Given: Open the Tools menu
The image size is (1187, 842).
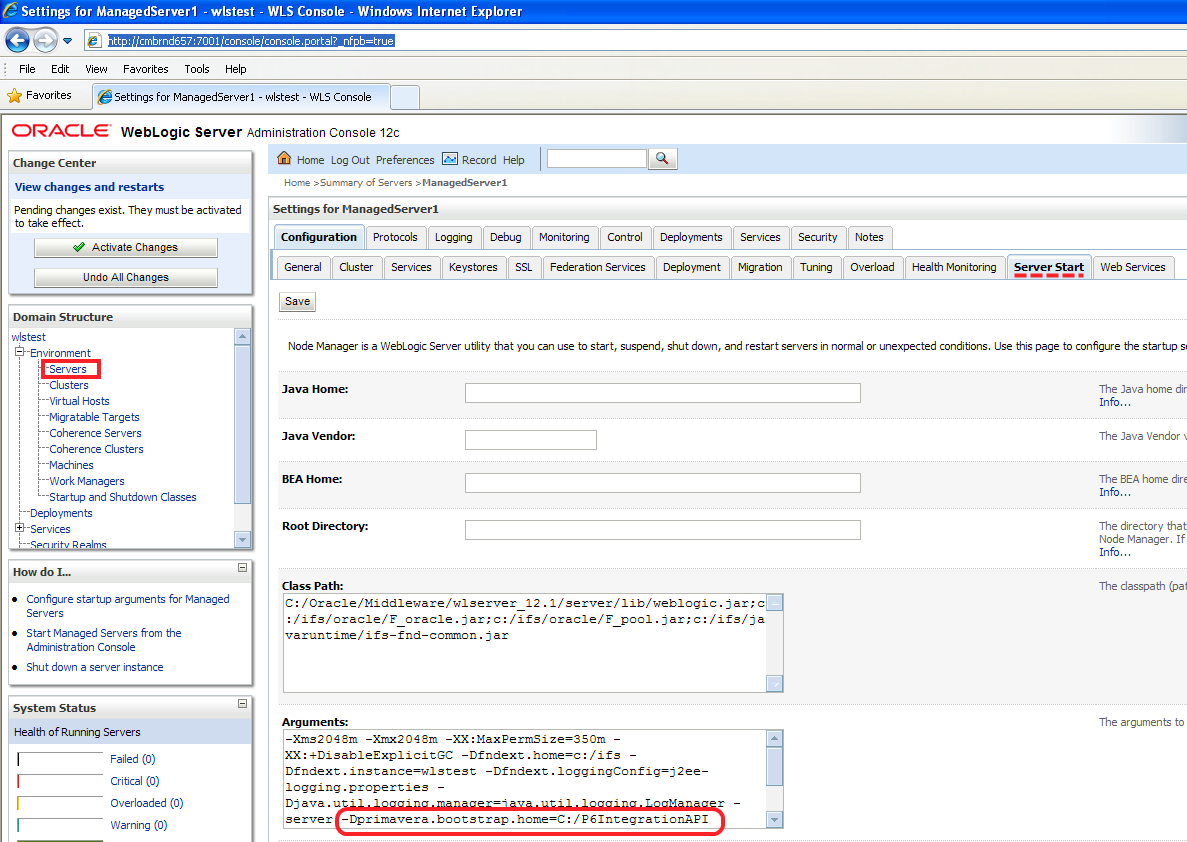Looking at the screenshot, I should 197,69.
